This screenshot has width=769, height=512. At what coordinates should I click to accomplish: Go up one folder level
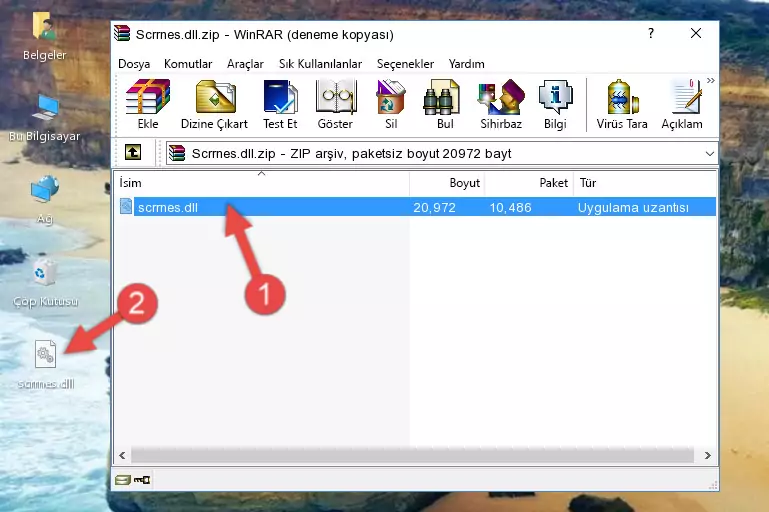point(133,153)
